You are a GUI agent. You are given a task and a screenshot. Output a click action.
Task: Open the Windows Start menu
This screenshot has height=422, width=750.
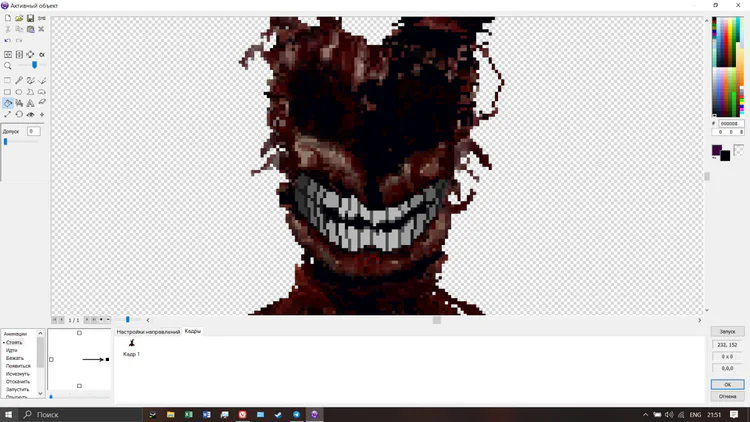point(8,414)
